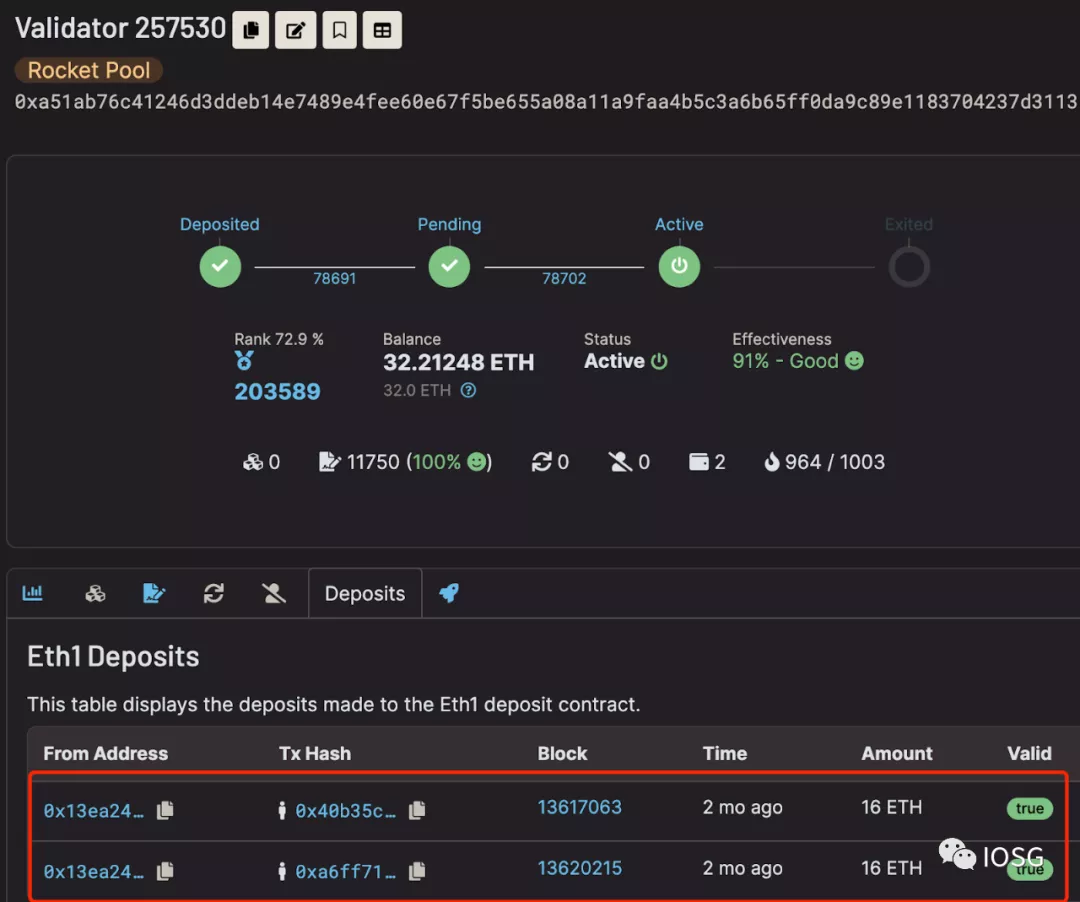The height and width of the screenshot is (902, 1080).
Task: Click the rank number 203589
Action: 278,392
